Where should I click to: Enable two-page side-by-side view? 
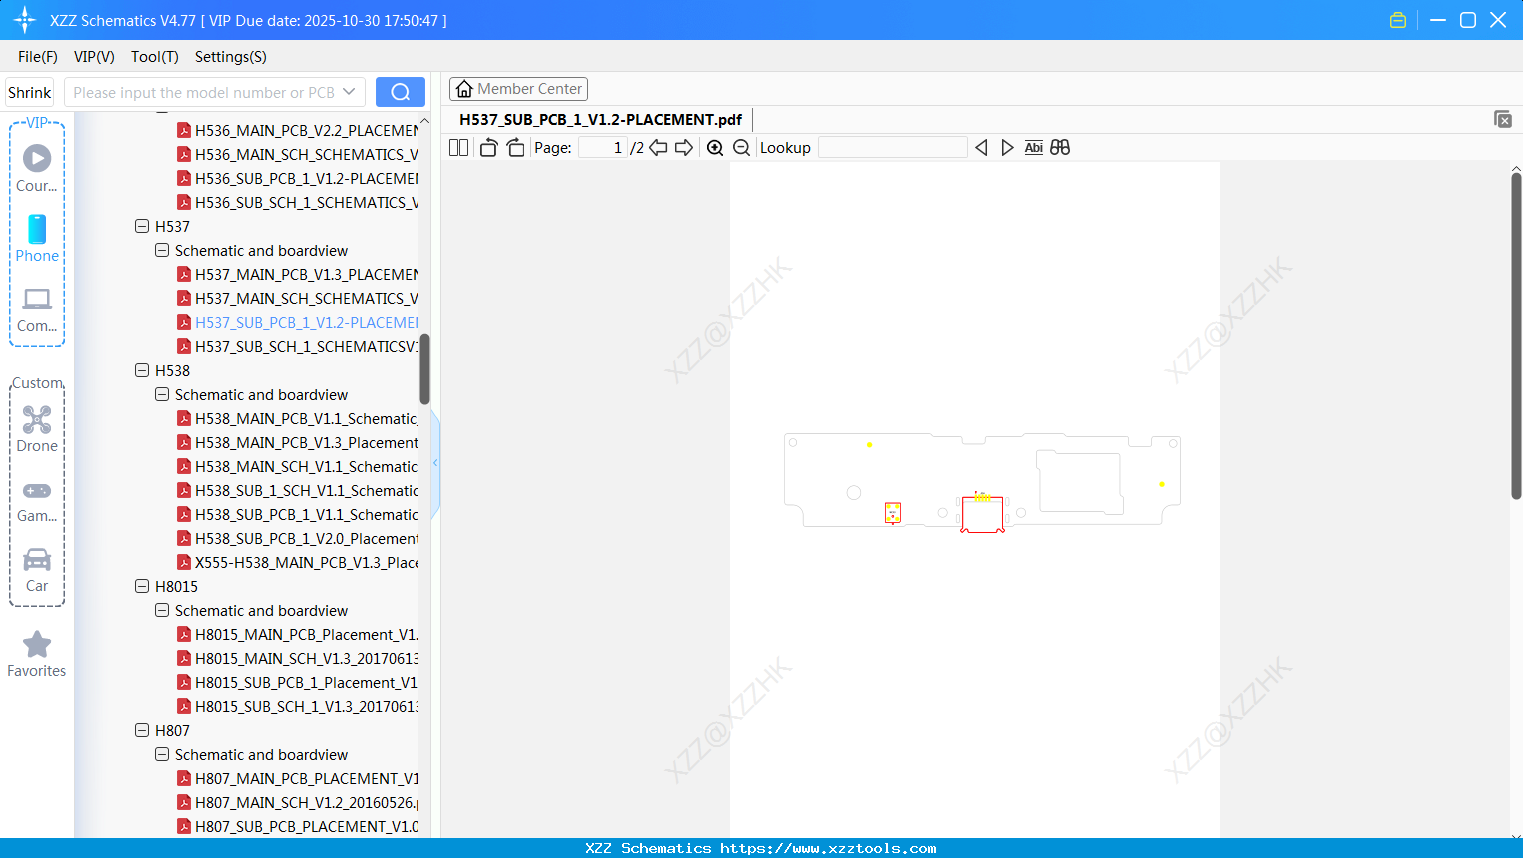[x=458, y=147]
